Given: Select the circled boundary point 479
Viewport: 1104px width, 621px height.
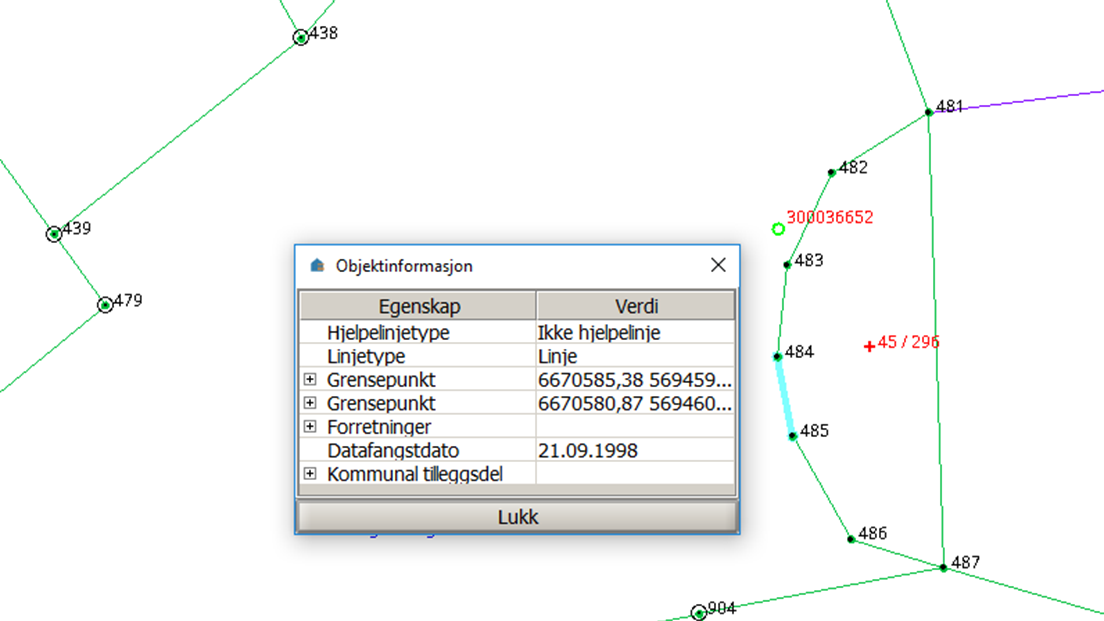Looking at the screenshot, I should (105, 305).
